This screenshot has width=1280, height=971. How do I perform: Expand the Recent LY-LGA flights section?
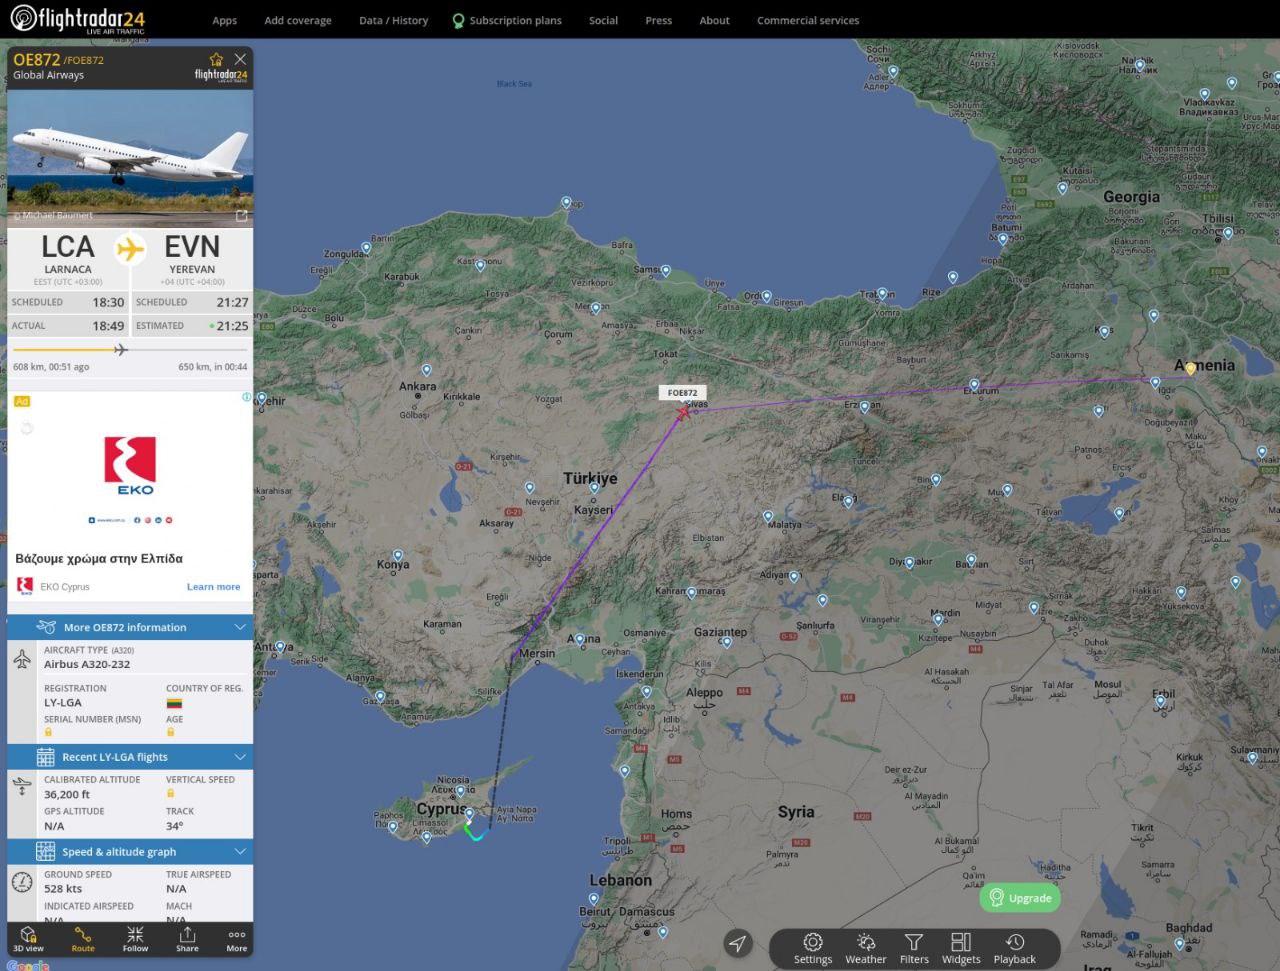coord(240,757)
